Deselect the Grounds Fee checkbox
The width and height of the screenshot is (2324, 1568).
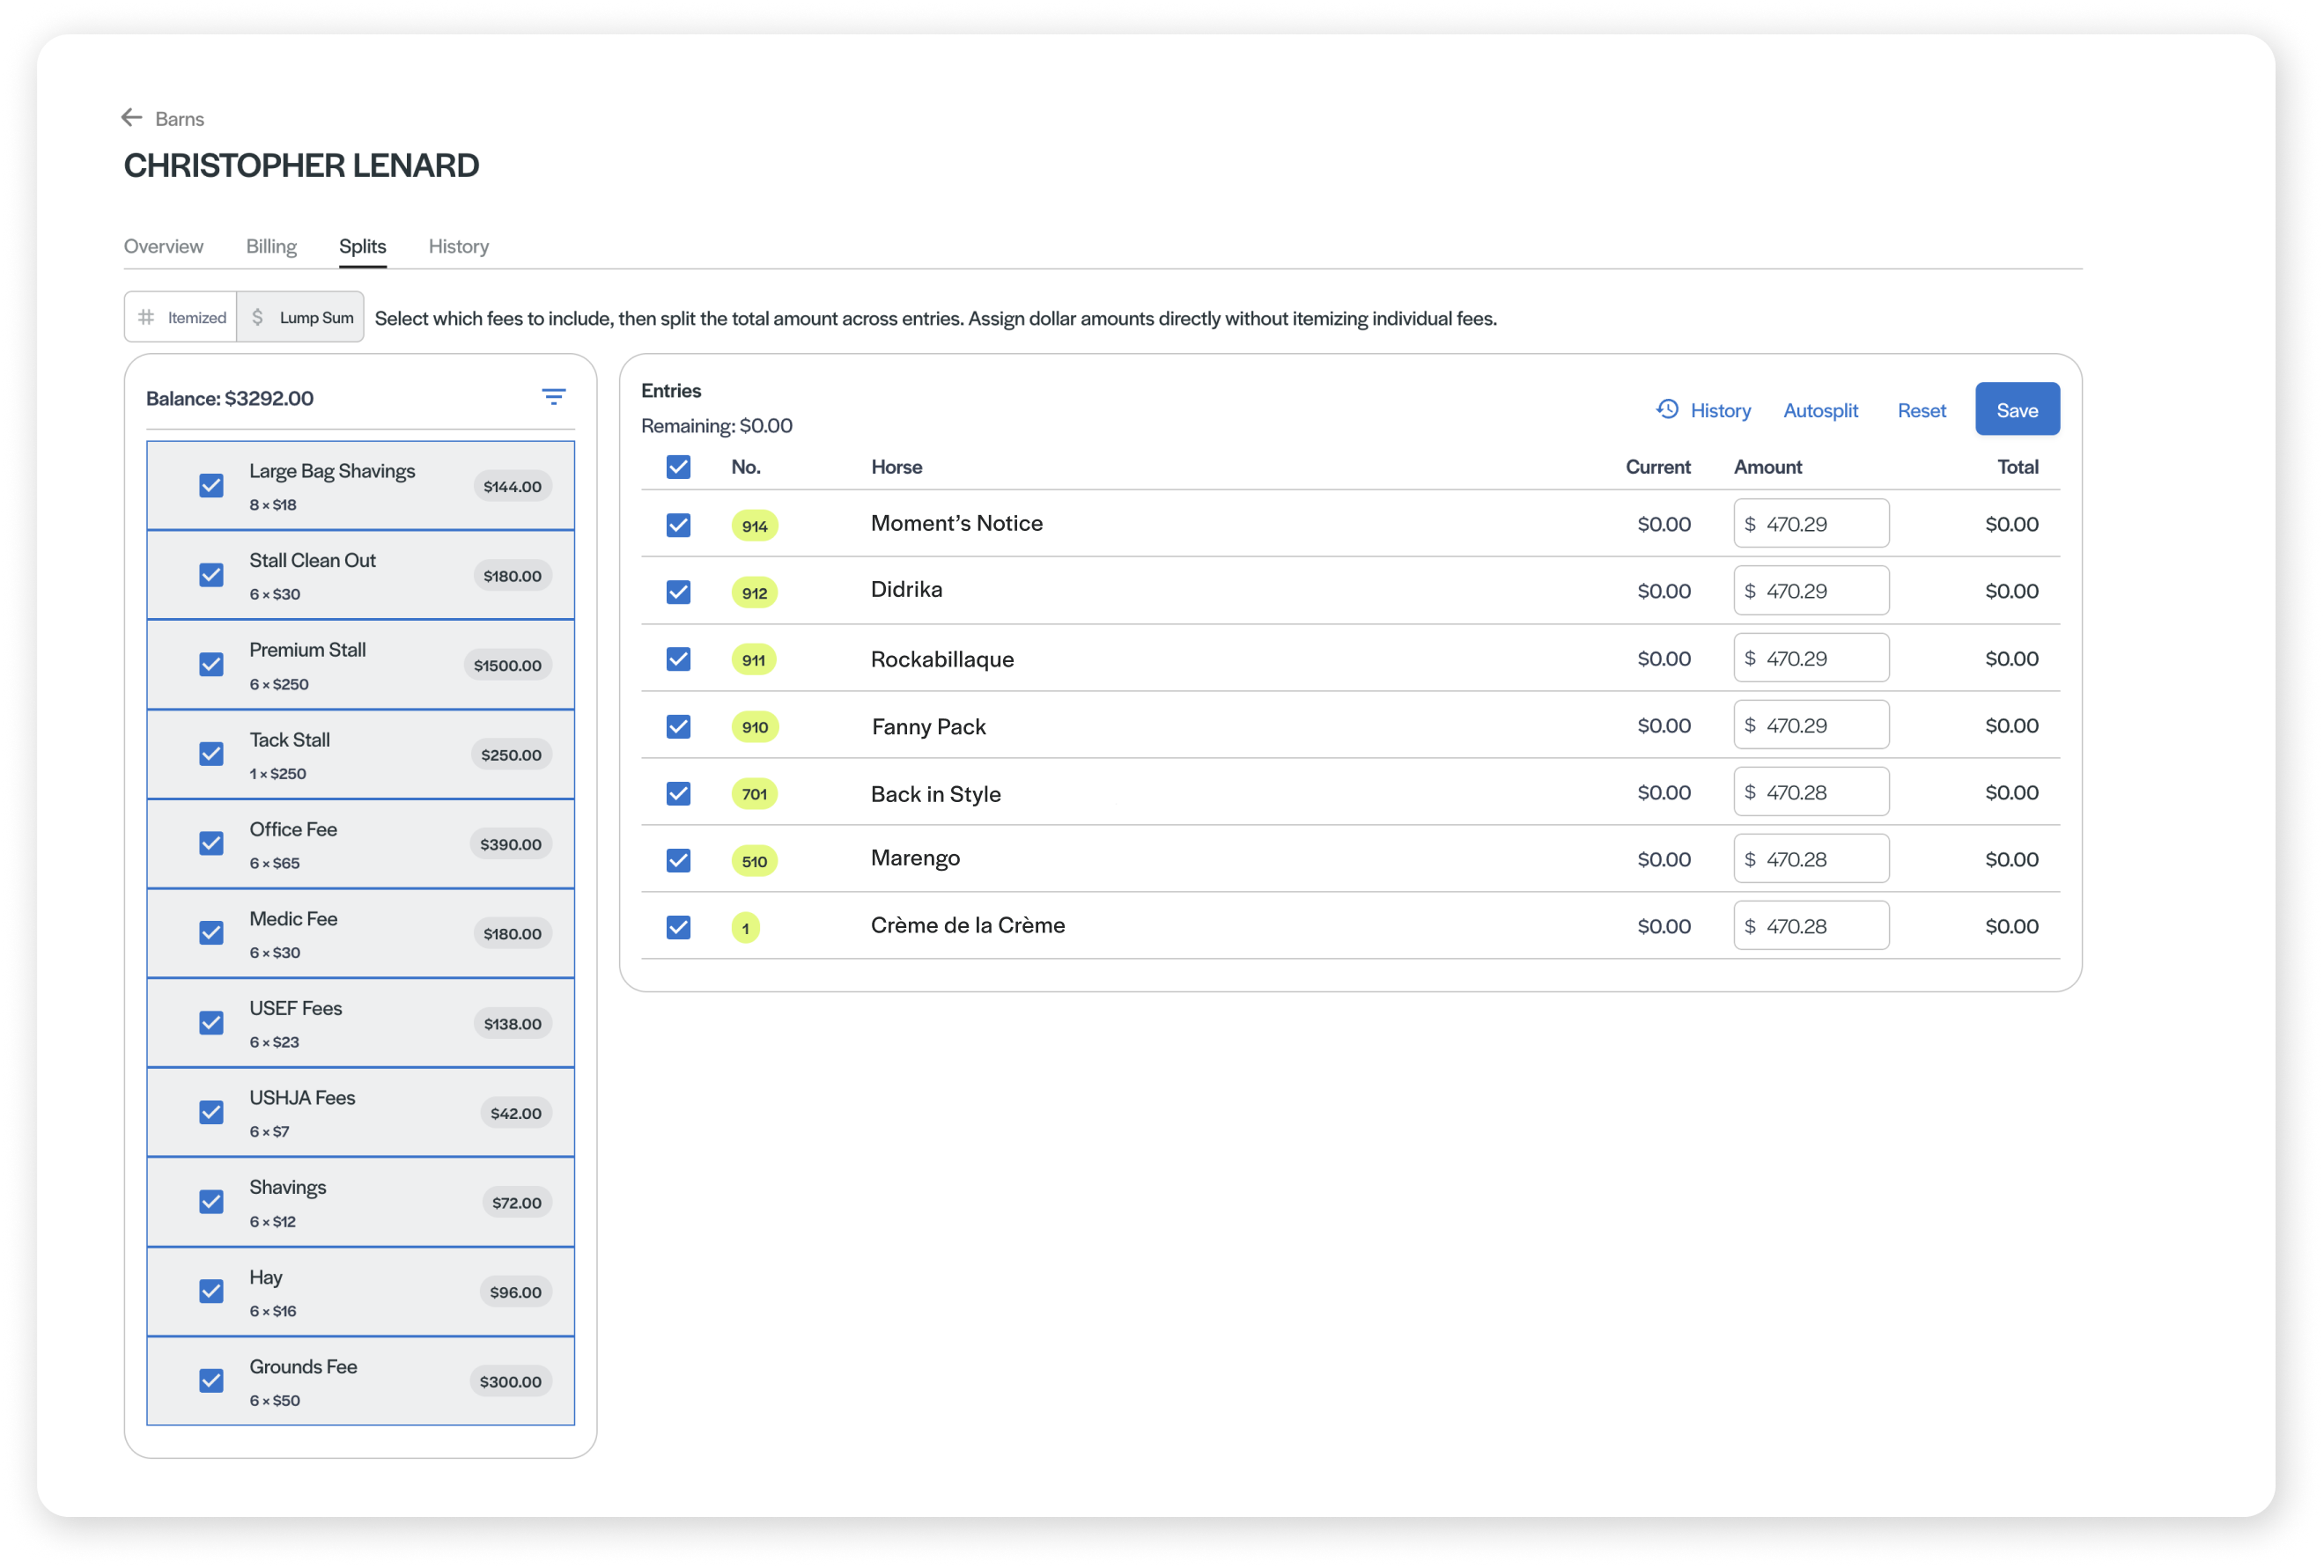pyautogui.click(x=211, y=1380)
